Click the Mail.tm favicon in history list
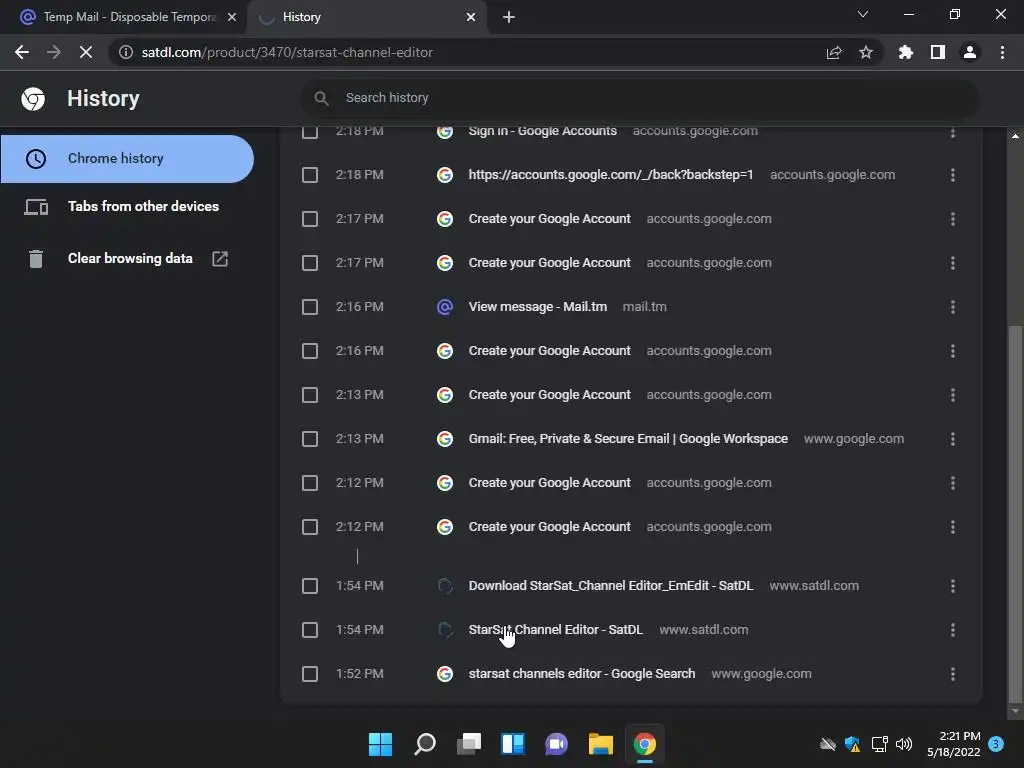 [445, 307]
